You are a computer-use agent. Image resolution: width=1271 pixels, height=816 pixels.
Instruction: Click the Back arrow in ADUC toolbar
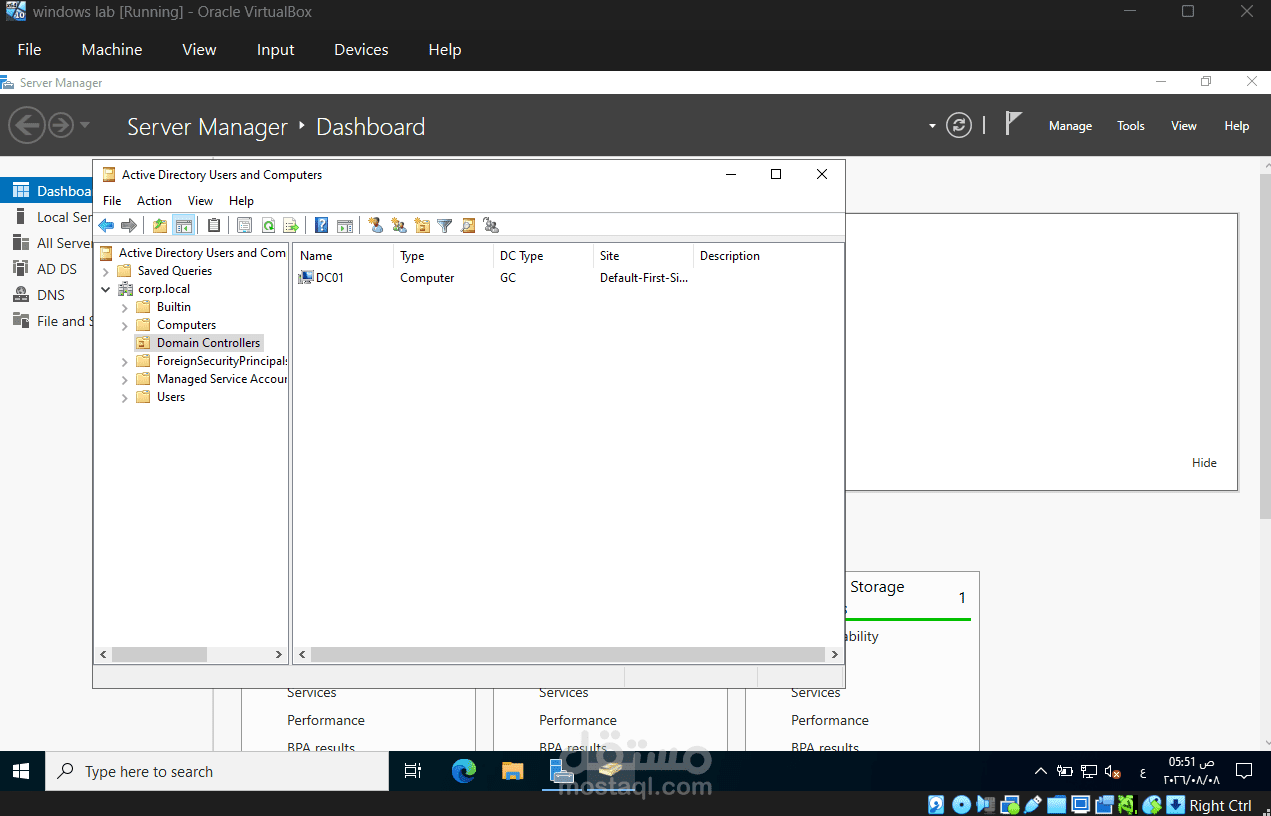click(x=106, y=226)
